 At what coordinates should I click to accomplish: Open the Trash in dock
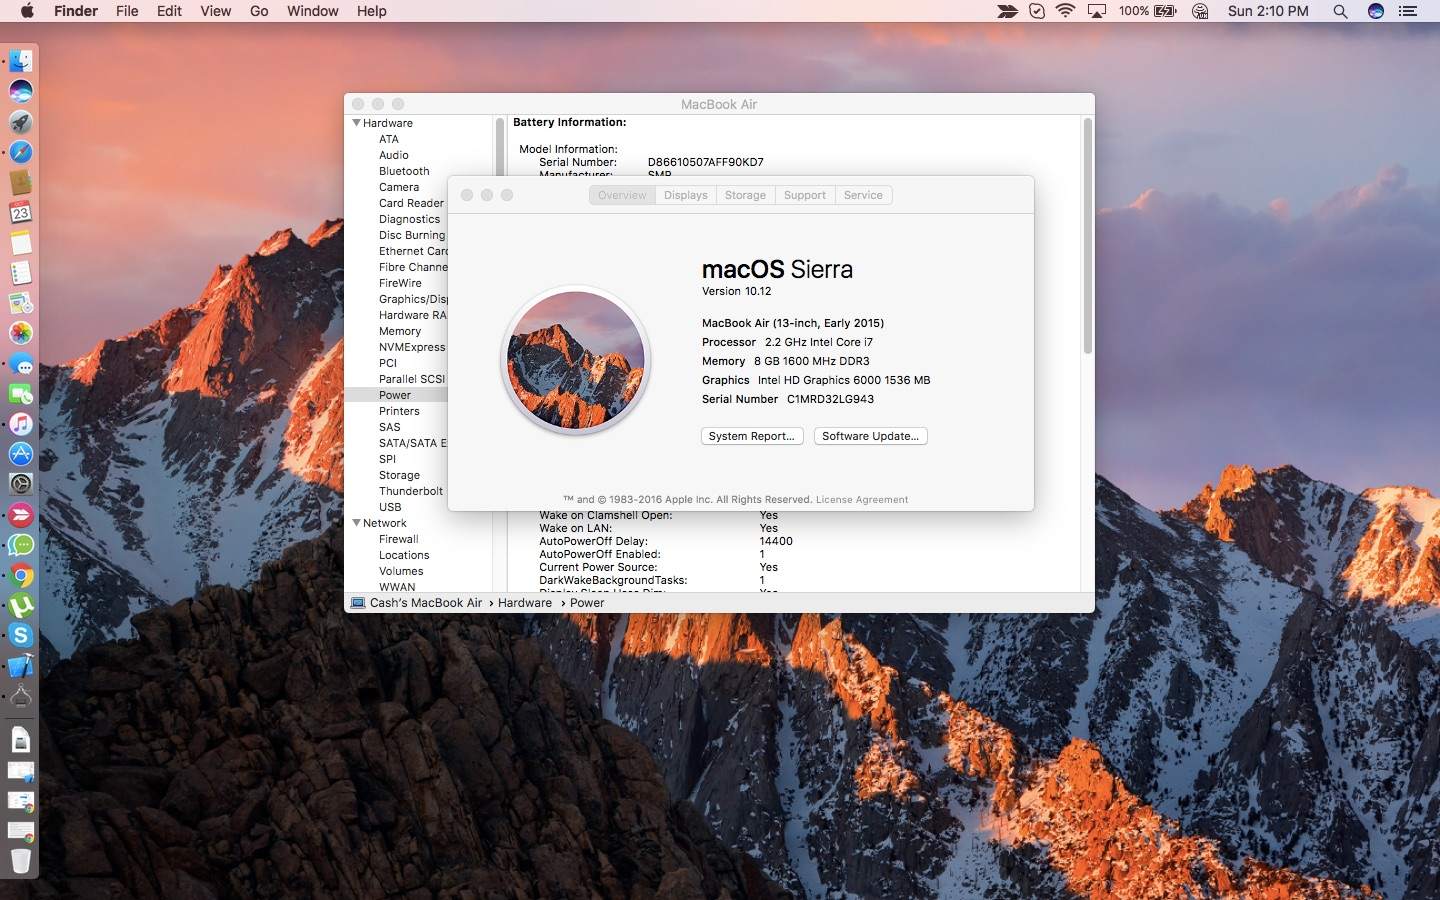pos(21,860)
